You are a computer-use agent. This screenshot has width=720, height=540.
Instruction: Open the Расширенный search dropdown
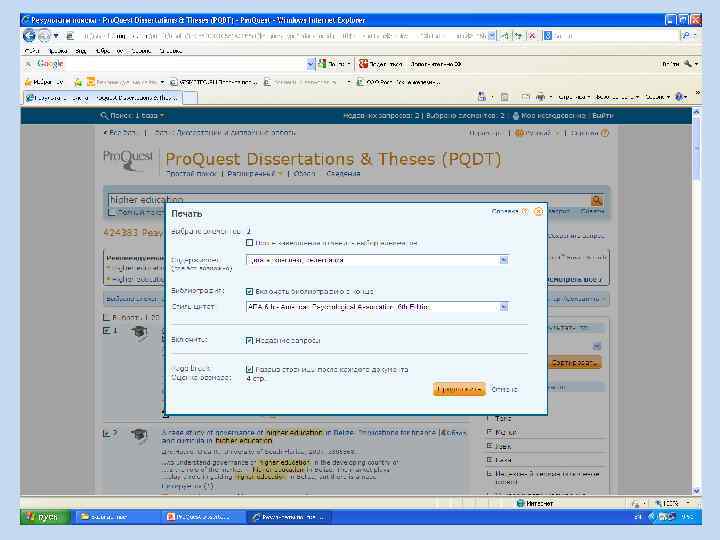(254, 174)
